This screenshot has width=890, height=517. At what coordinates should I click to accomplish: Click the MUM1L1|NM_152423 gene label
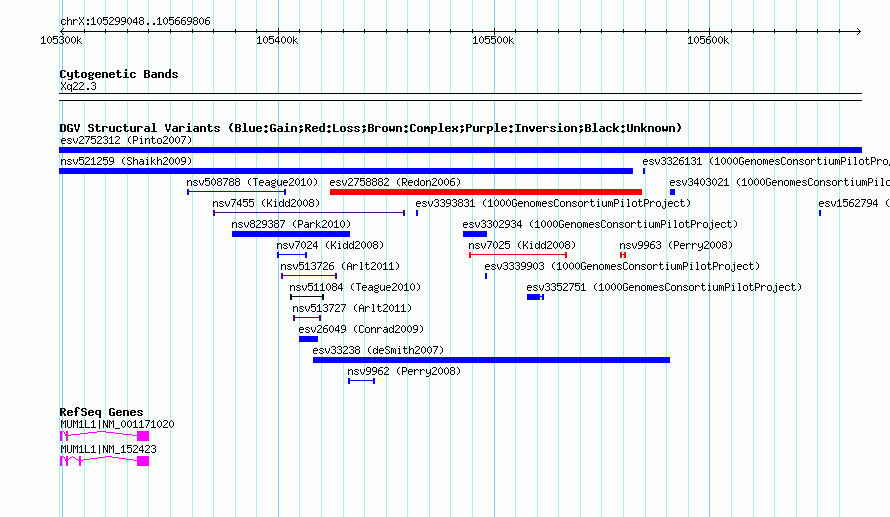tap(108, 449)
